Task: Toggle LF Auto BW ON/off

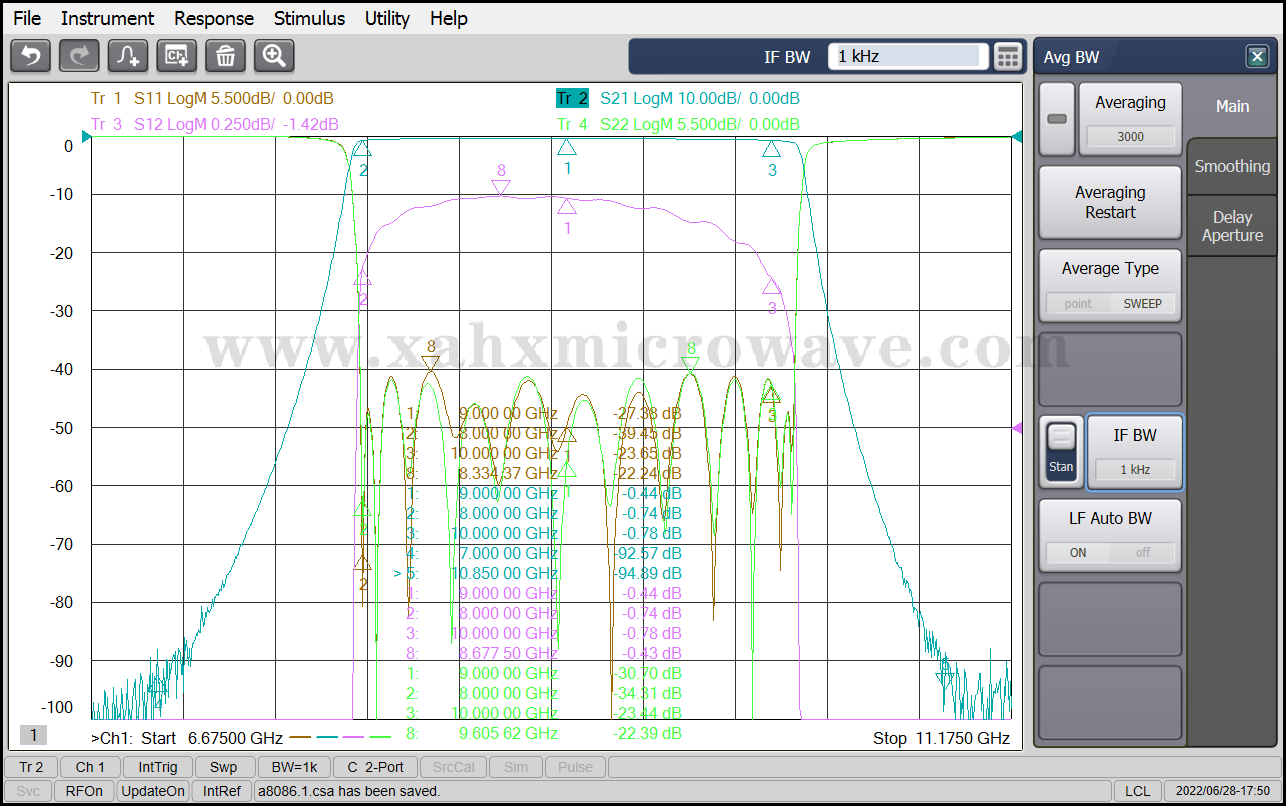Action: tap(1110, 535)
